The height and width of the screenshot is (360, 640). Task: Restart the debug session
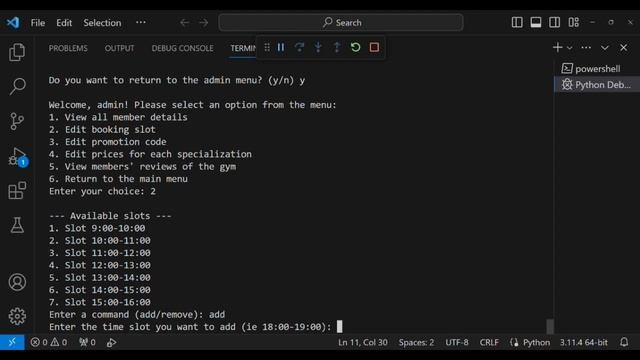click(356, 47)
